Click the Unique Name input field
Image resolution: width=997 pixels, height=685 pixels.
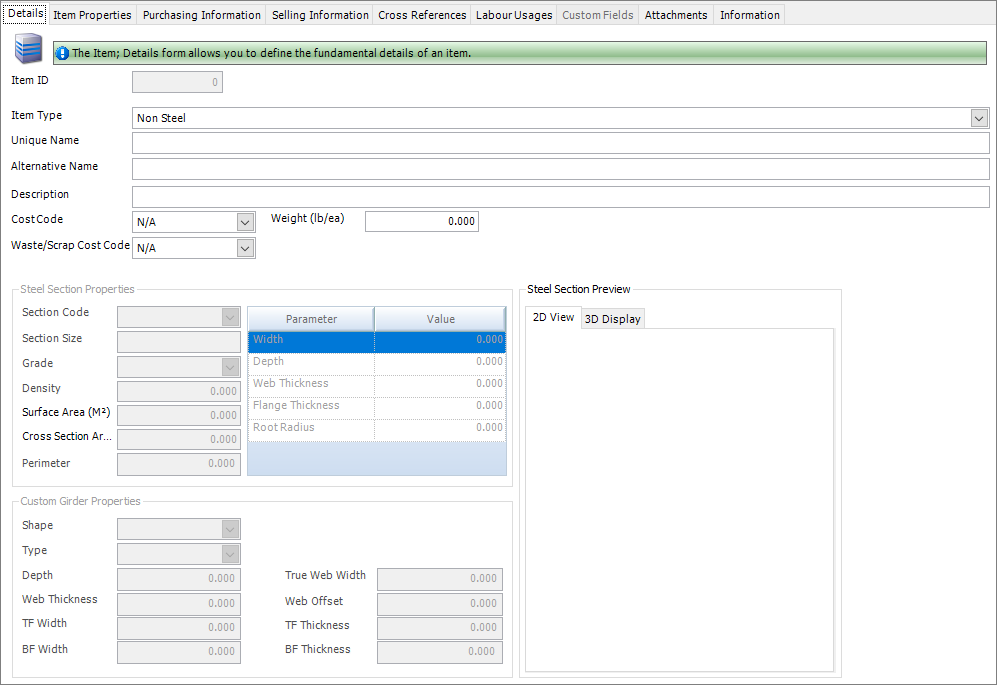tap(560, 143)
